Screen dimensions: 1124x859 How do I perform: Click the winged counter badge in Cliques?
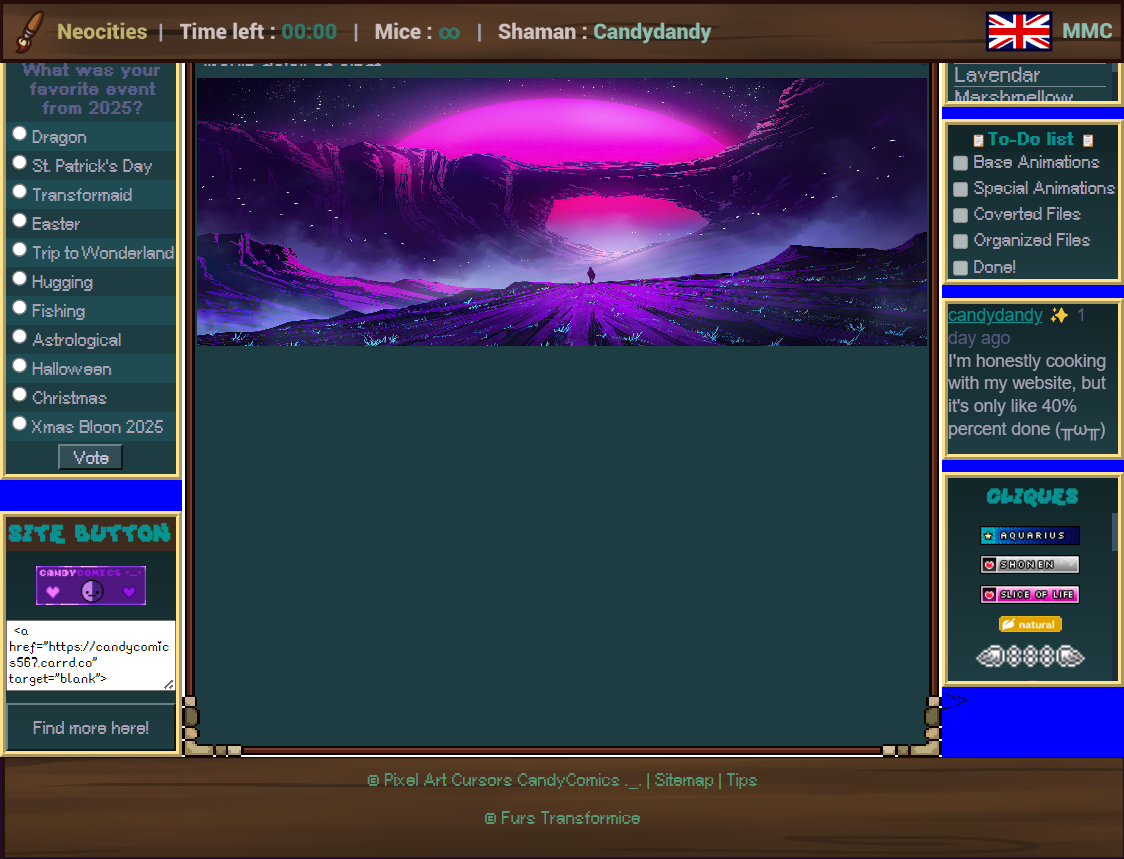pos(1030,656)
